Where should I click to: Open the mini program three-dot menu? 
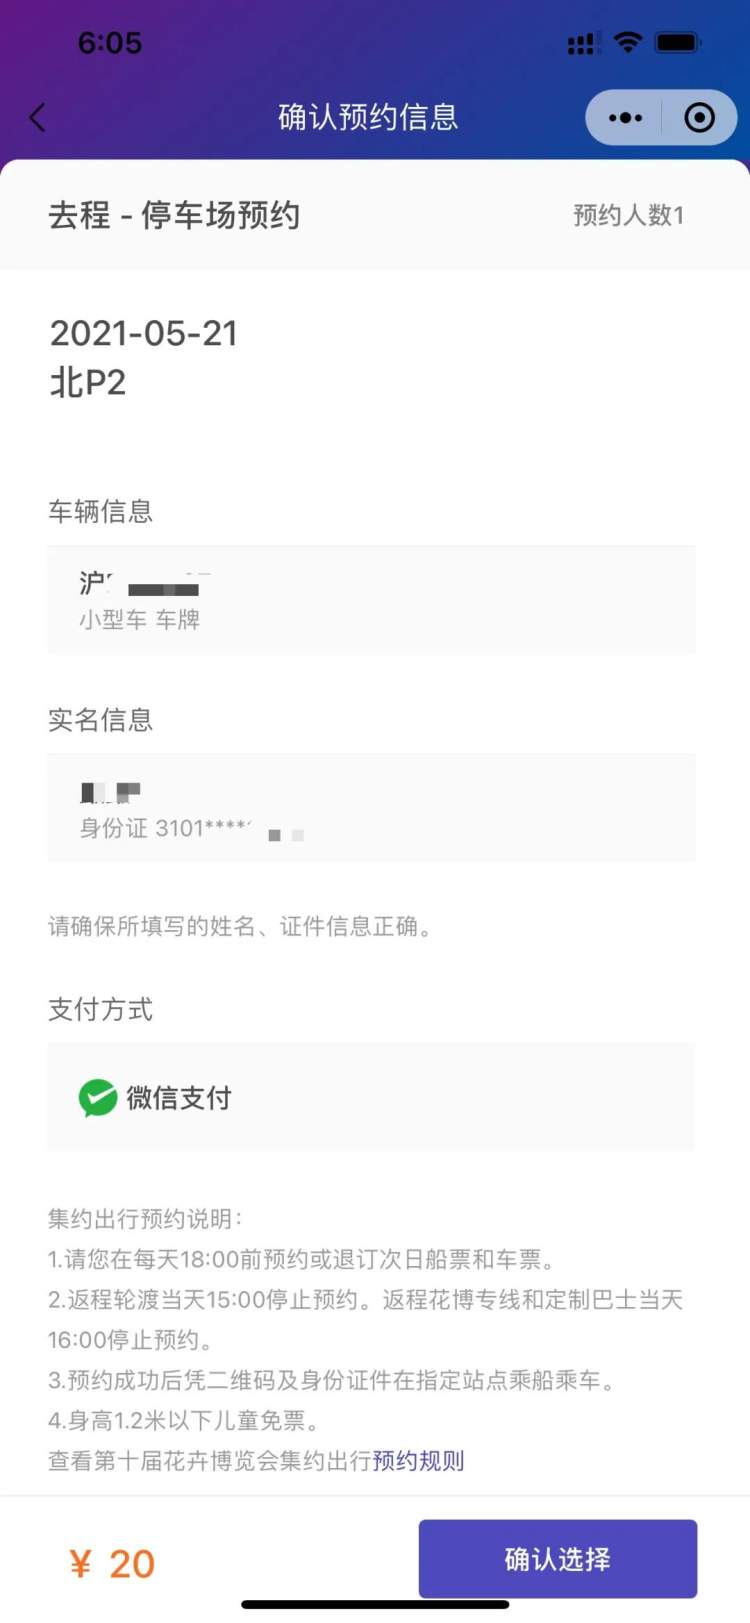(625, 118)
